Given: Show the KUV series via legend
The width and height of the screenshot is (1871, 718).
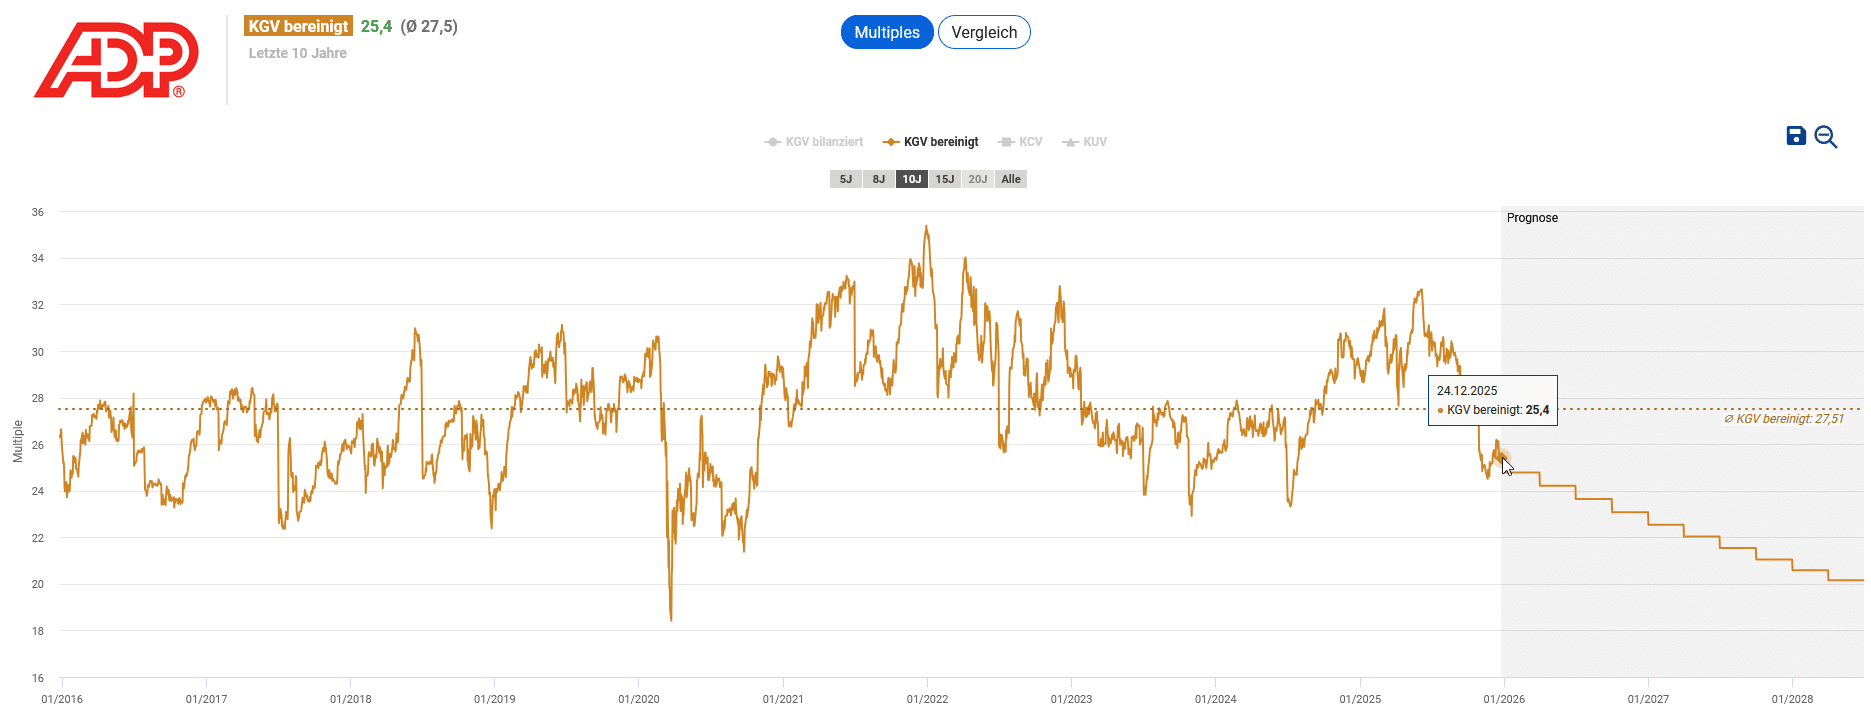Looking at the screenshot, I should coord(1085,142).
